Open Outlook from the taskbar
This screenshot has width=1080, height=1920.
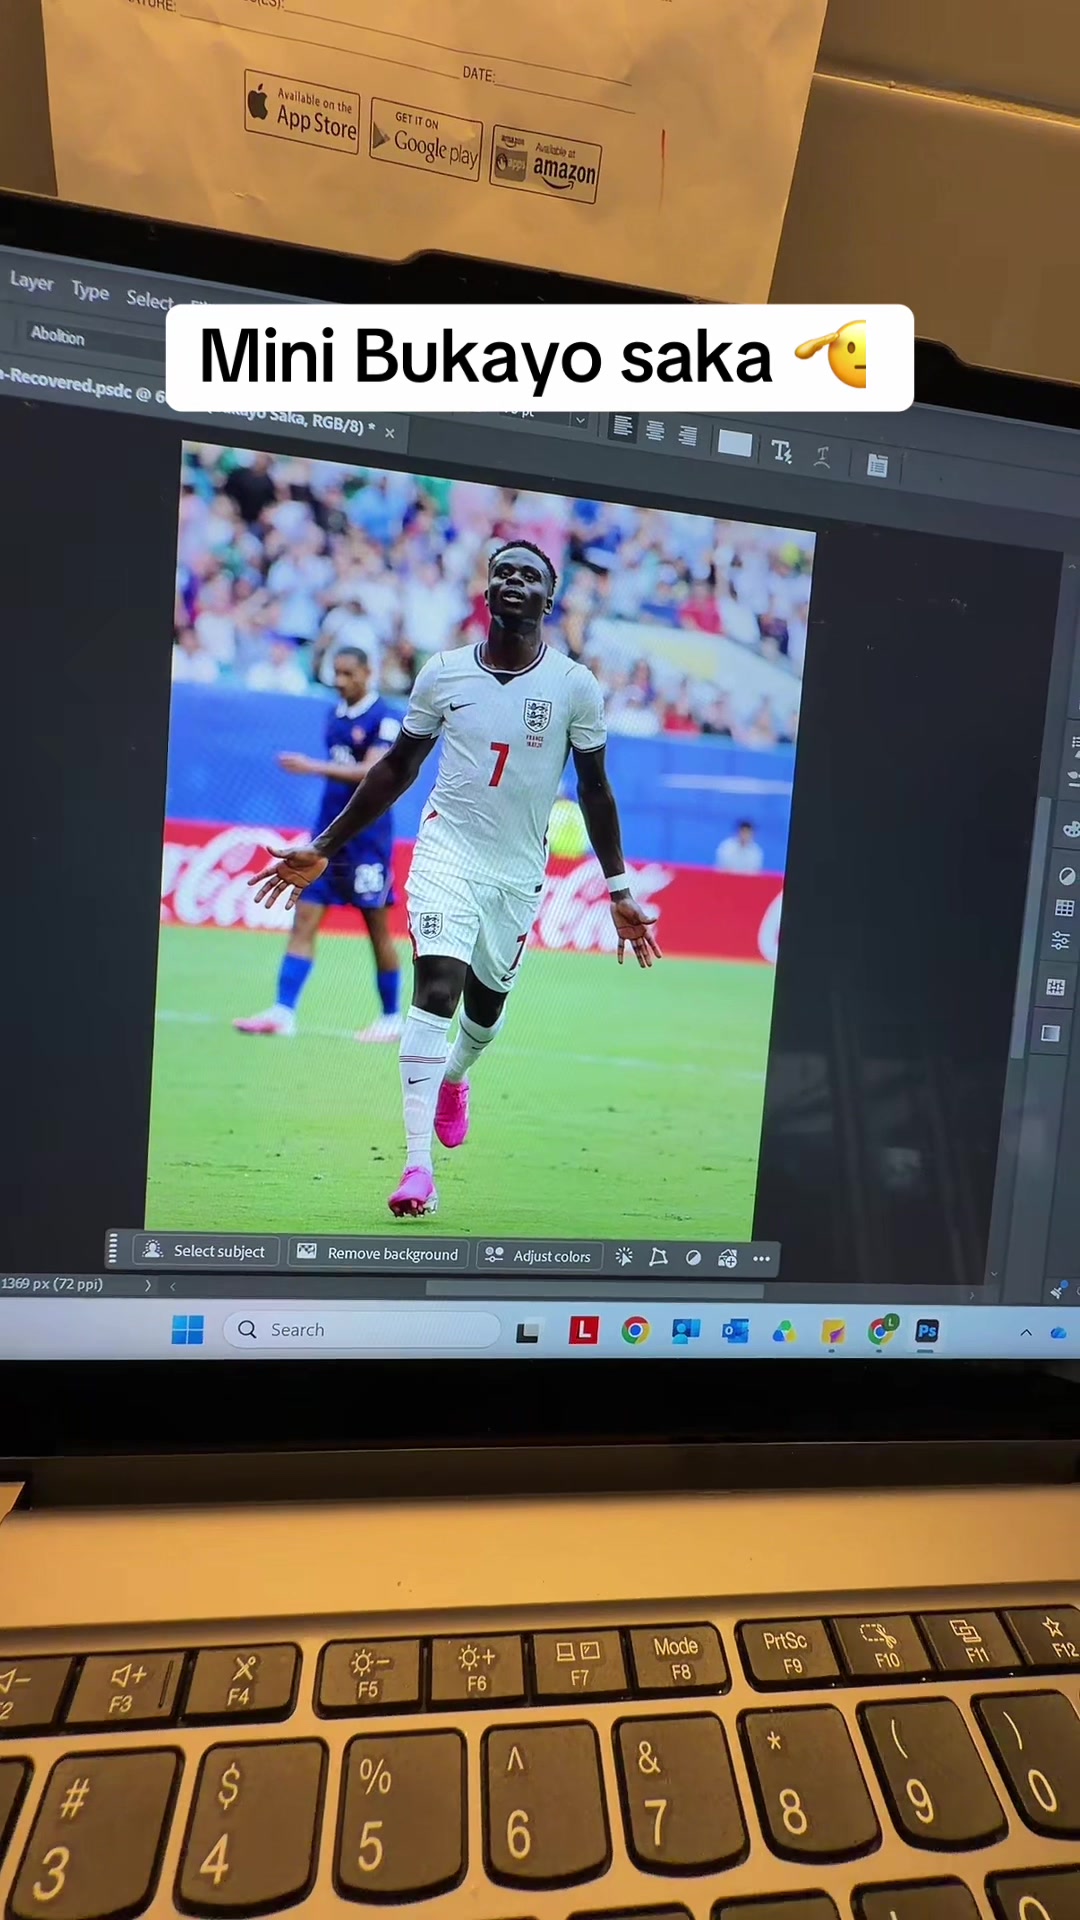(736, 1332)
